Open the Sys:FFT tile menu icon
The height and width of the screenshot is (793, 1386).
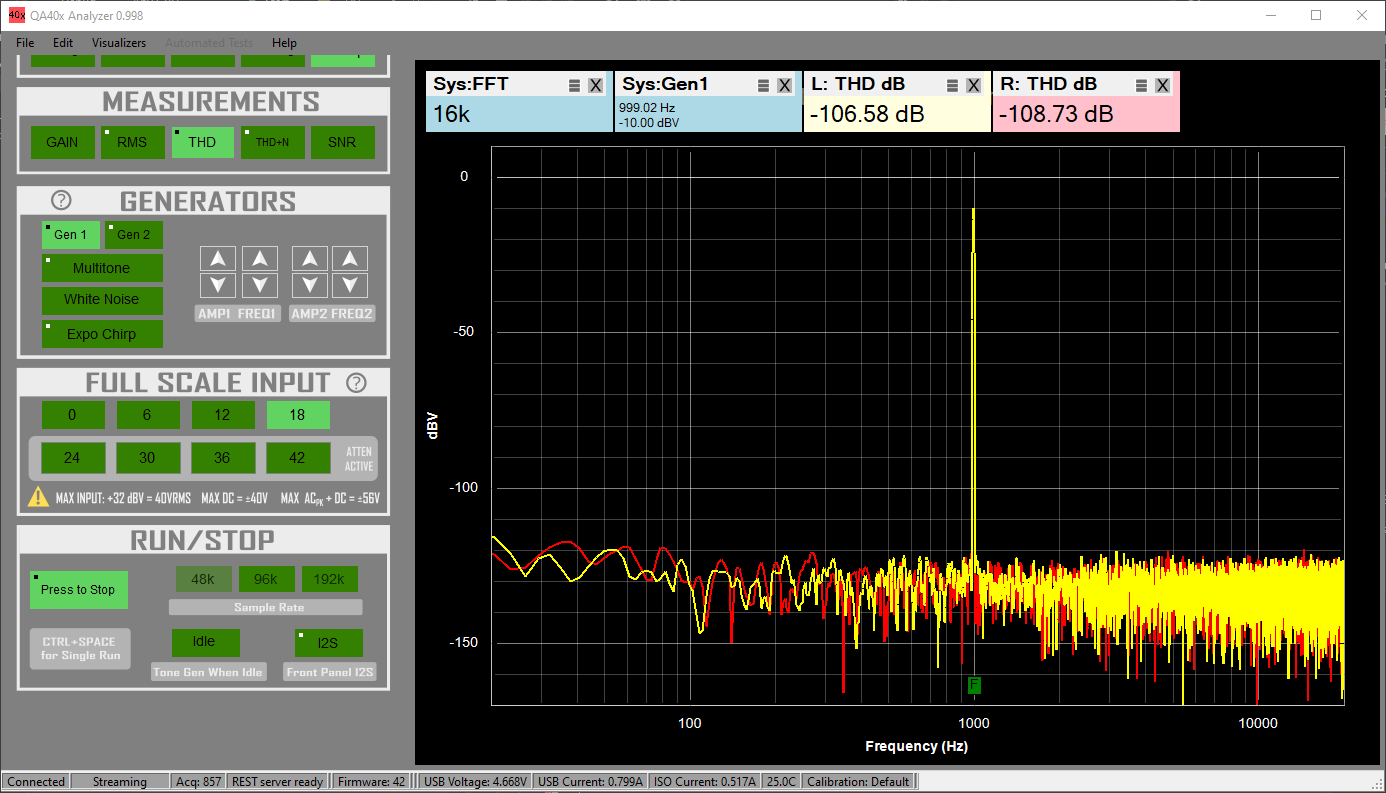[x=574, y=86]
